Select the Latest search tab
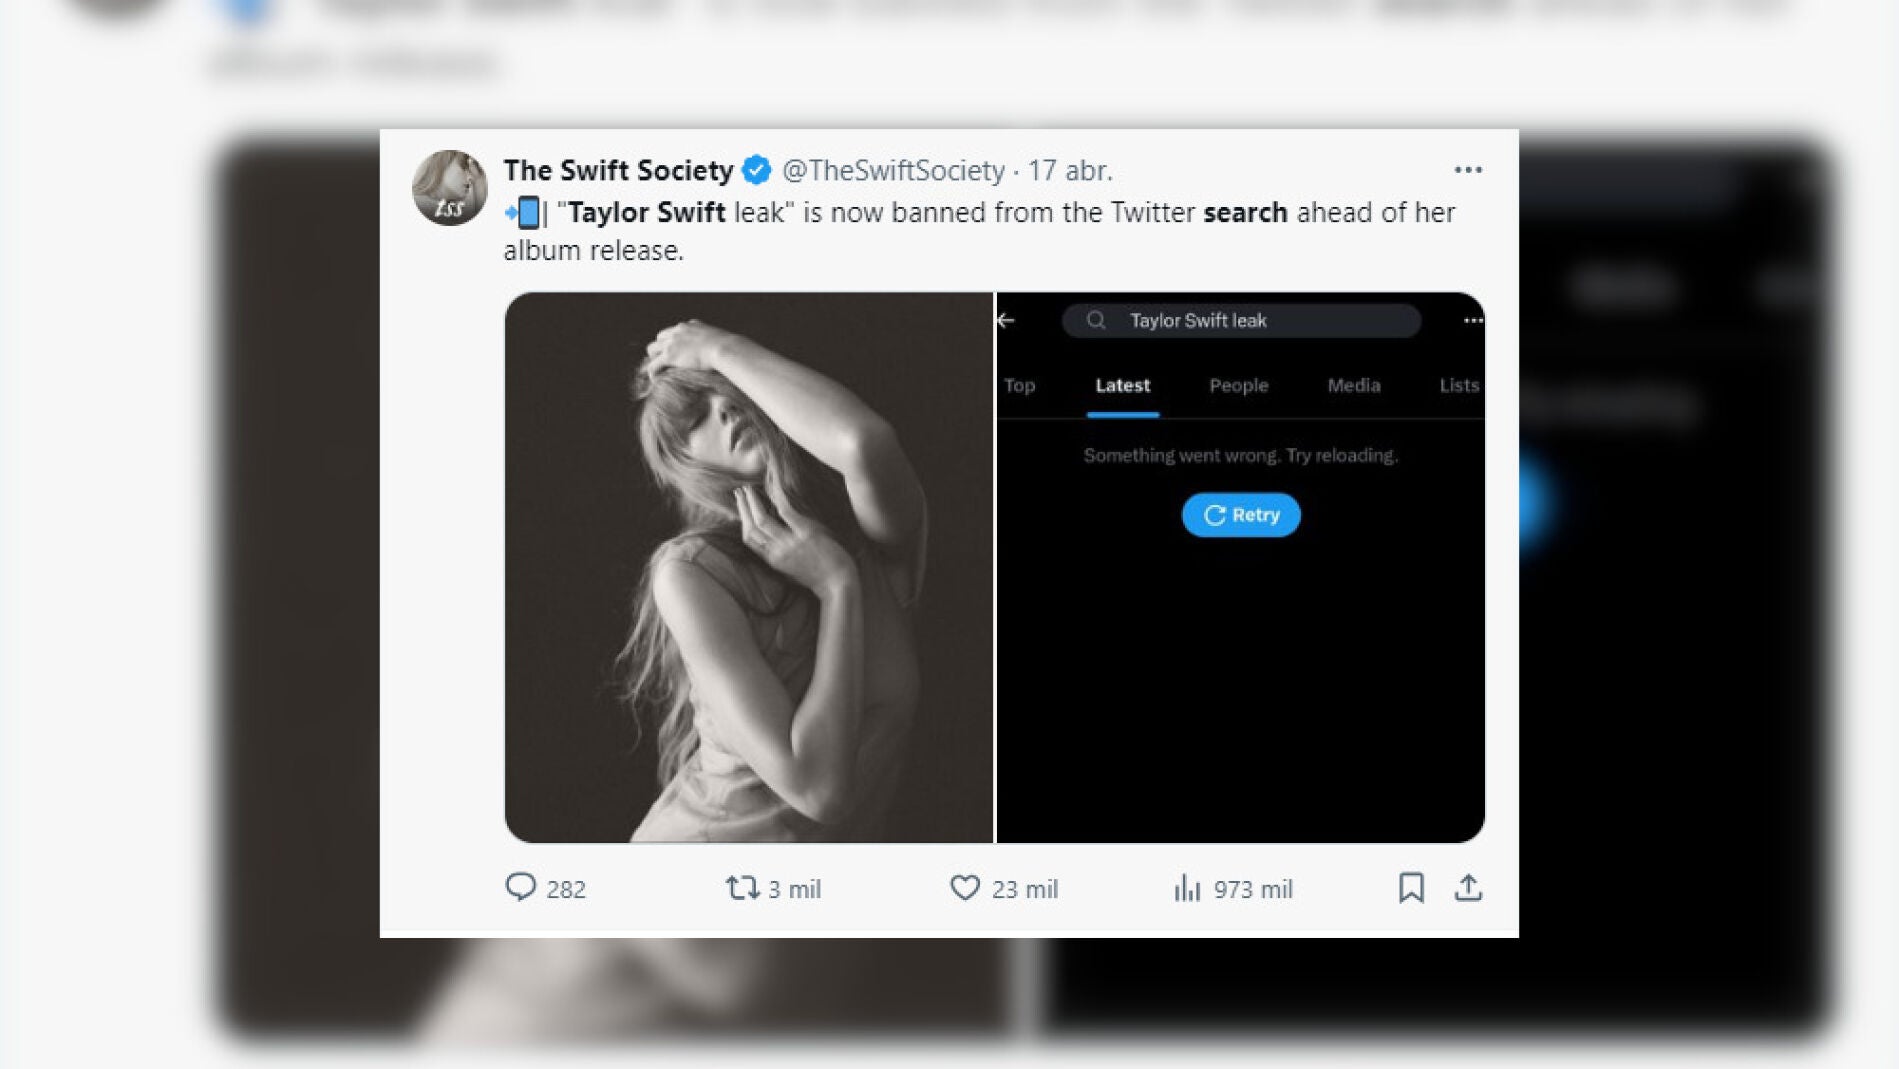The image size is (1899, 1069). click(x=1122, y=385)
